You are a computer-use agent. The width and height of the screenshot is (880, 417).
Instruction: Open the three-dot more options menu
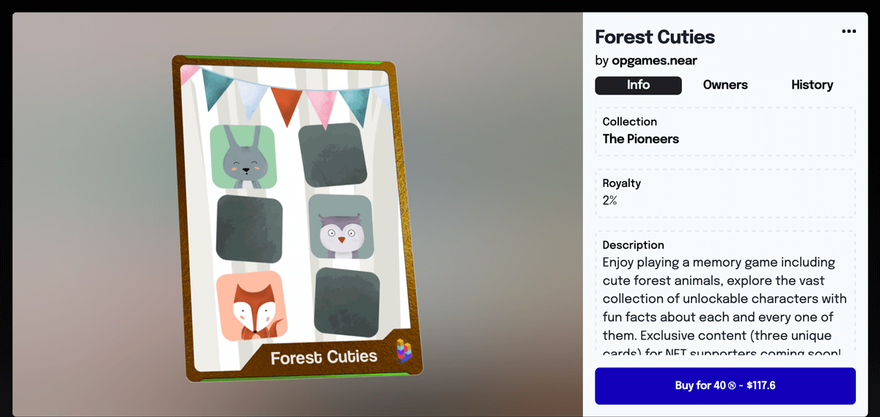[x=849, y=32]
